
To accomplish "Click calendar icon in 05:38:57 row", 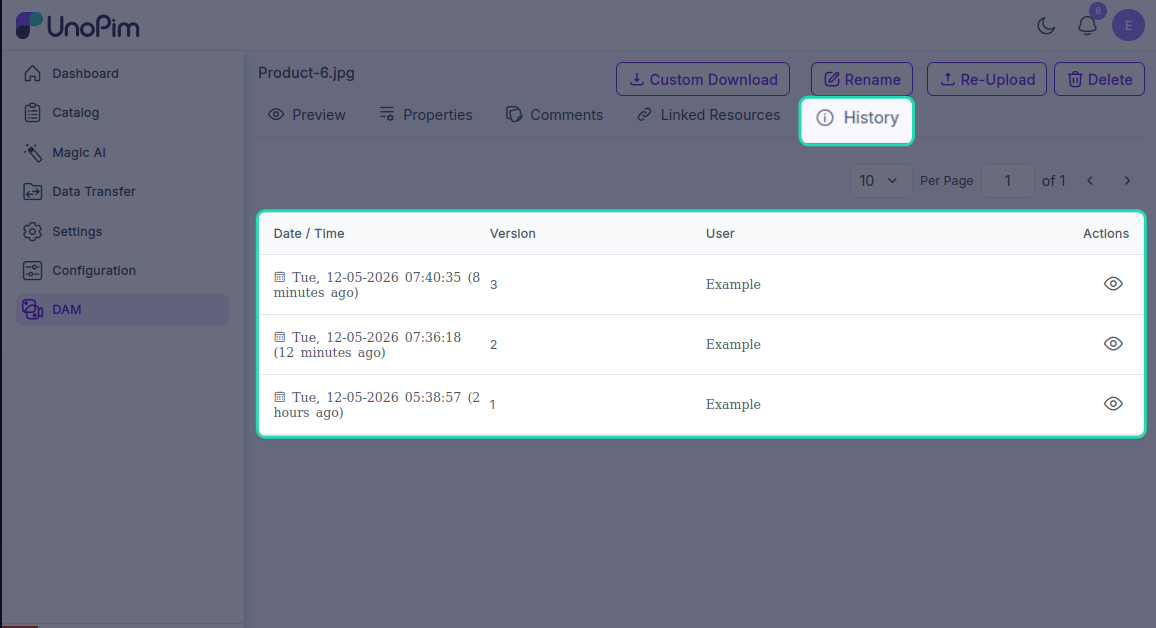I will (x=279, y=397).
